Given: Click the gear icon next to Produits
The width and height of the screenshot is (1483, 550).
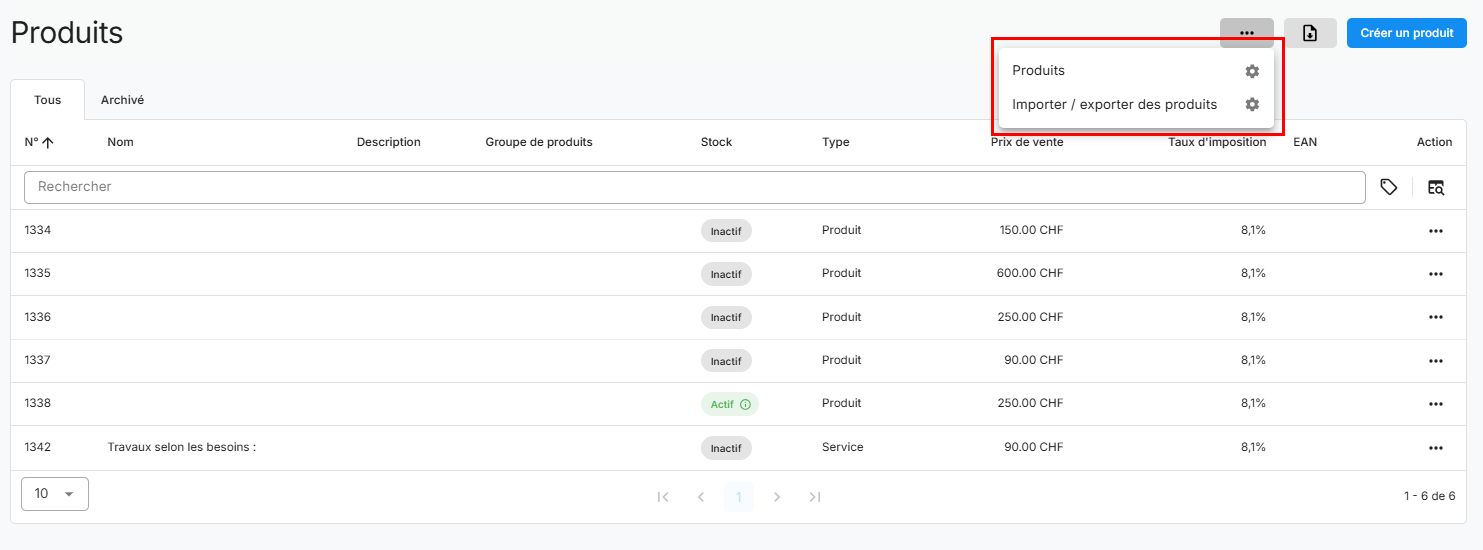Looking at the screenshot, I should pos(1251,71).
